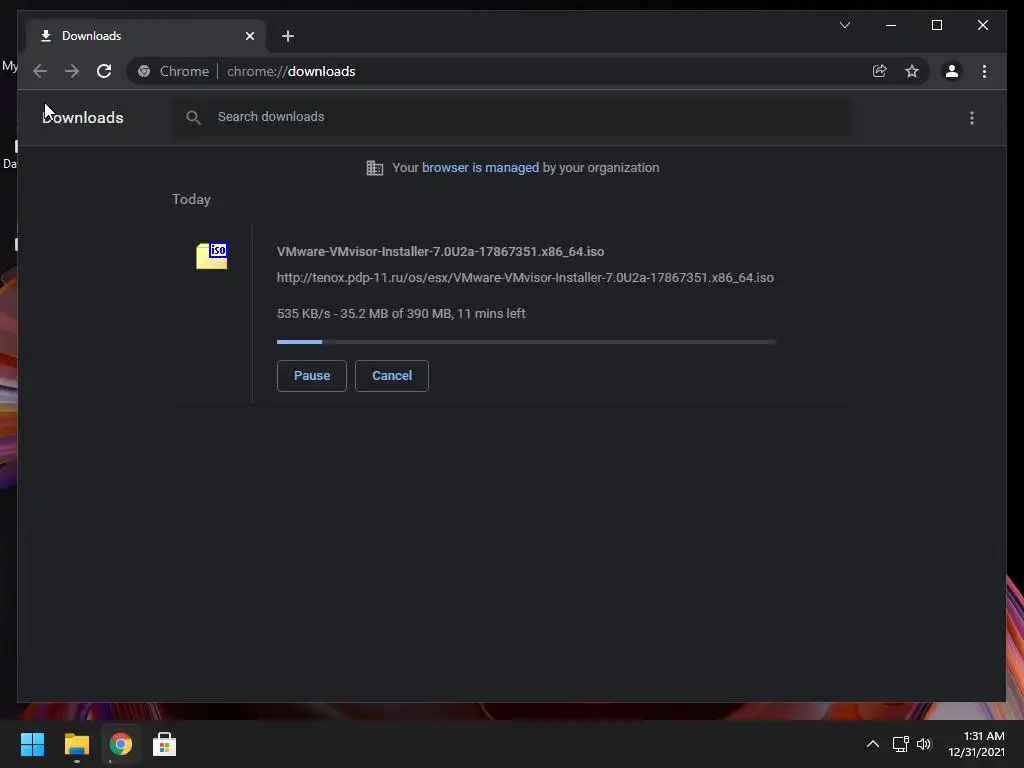Click the download progress bar
1024x768 pixels.
tap(526, 342)
